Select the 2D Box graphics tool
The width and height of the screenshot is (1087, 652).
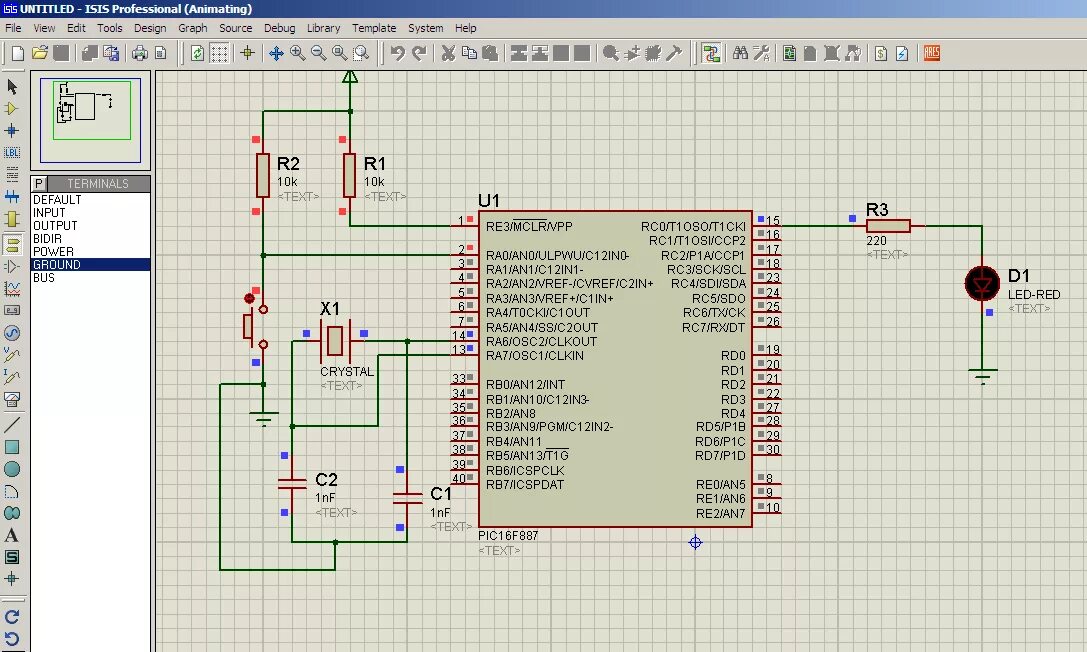12,447
